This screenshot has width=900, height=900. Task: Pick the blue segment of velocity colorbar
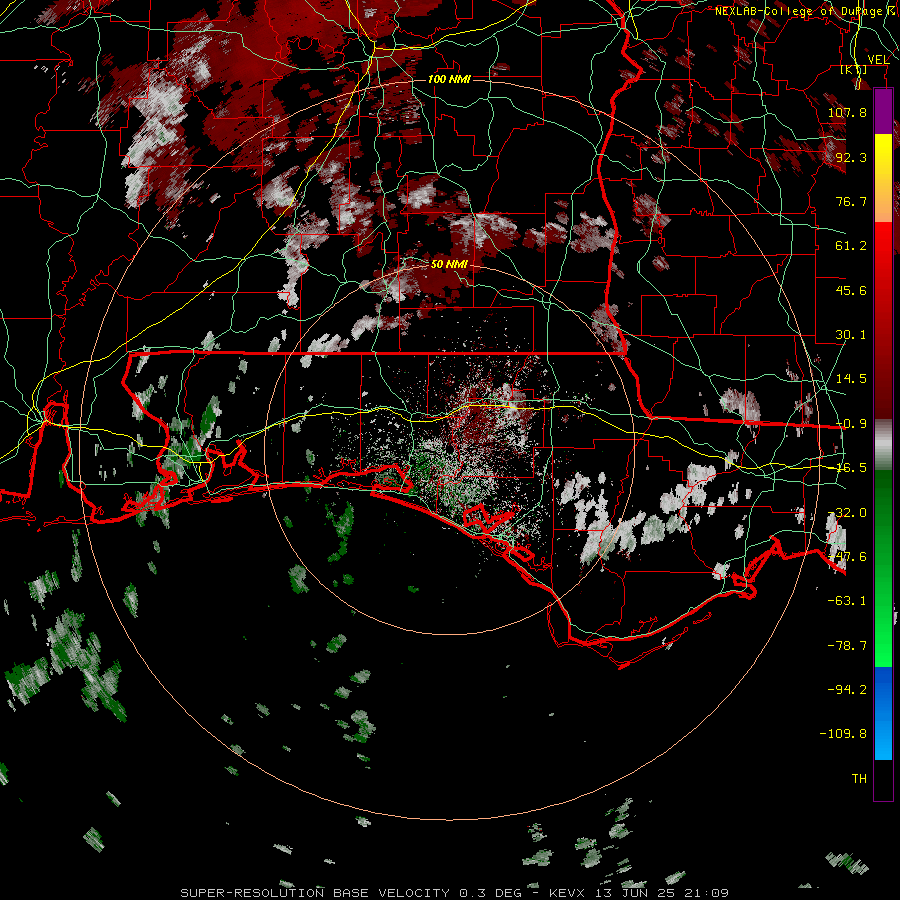[x=883, y=713]
